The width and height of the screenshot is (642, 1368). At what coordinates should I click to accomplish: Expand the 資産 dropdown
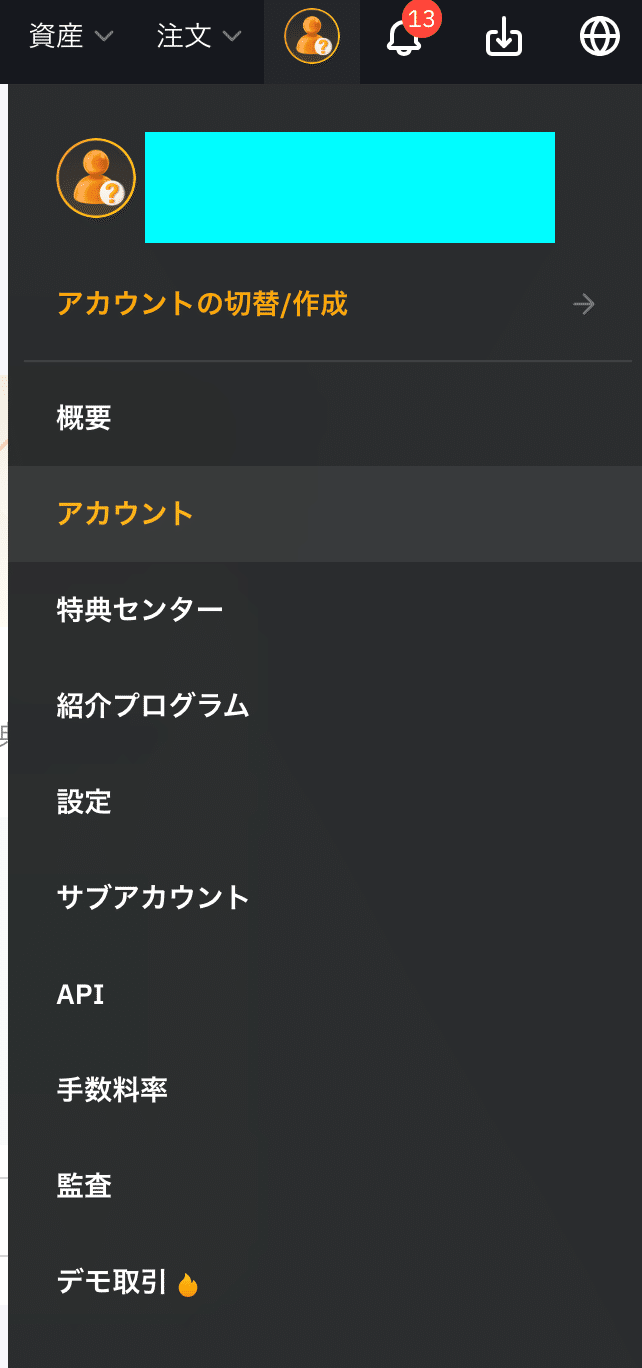pyautogui.click(x=71, y=38)
